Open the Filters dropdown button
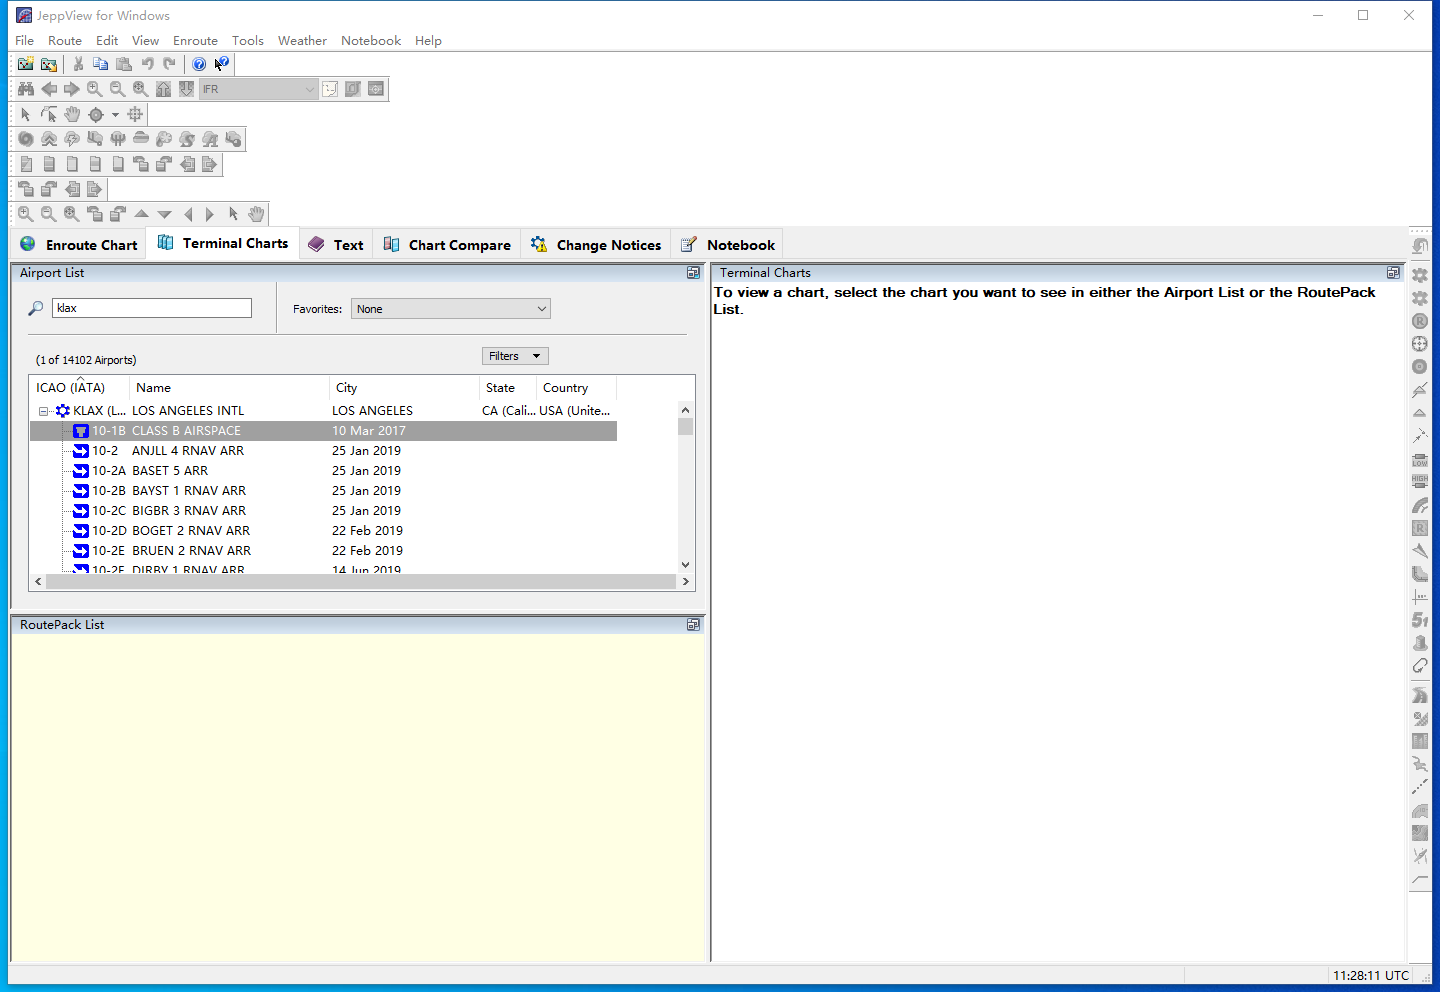Image resolution: width=1440 pixels, height=992 pixels. point(515,356)
